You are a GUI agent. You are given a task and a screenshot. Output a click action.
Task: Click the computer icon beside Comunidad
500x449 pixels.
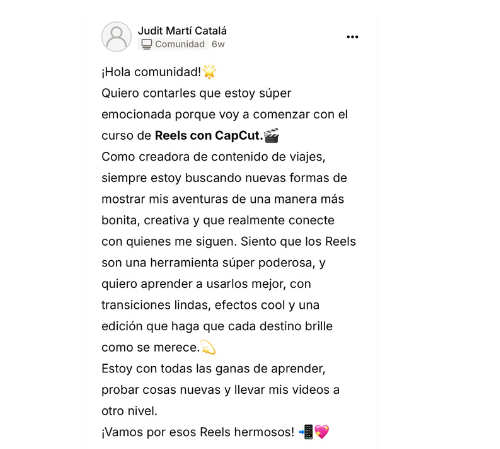coord(146,44)
